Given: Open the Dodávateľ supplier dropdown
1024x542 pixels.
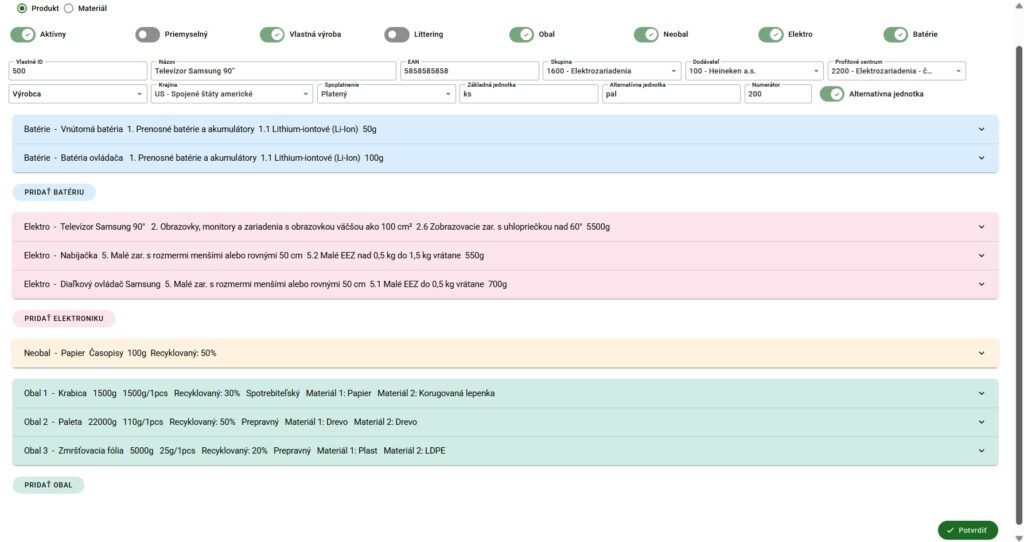Looking at the screenshot, I should pos(755,71).
